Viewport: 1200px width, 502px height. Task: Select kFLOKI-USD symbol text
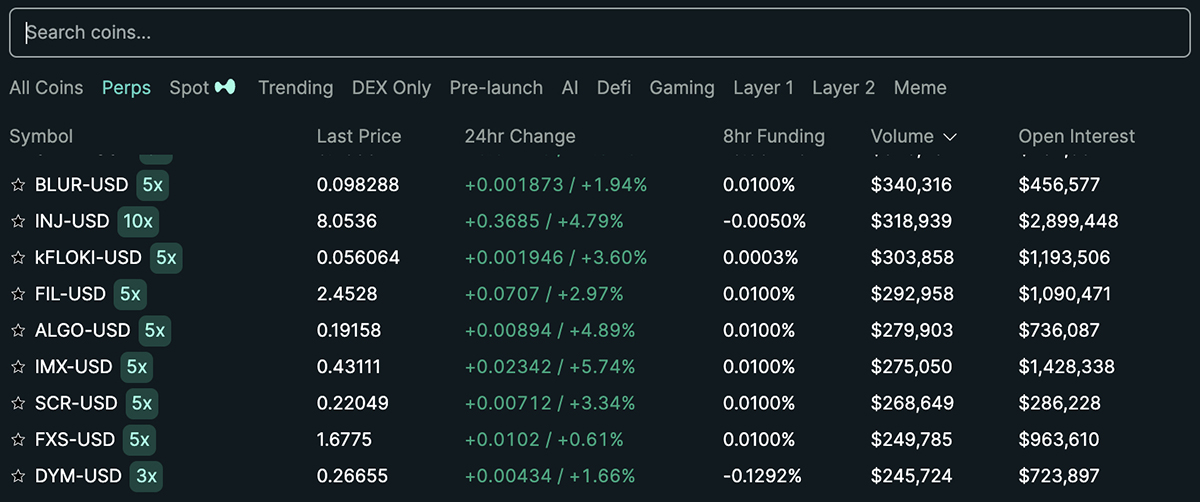[88, 258]
